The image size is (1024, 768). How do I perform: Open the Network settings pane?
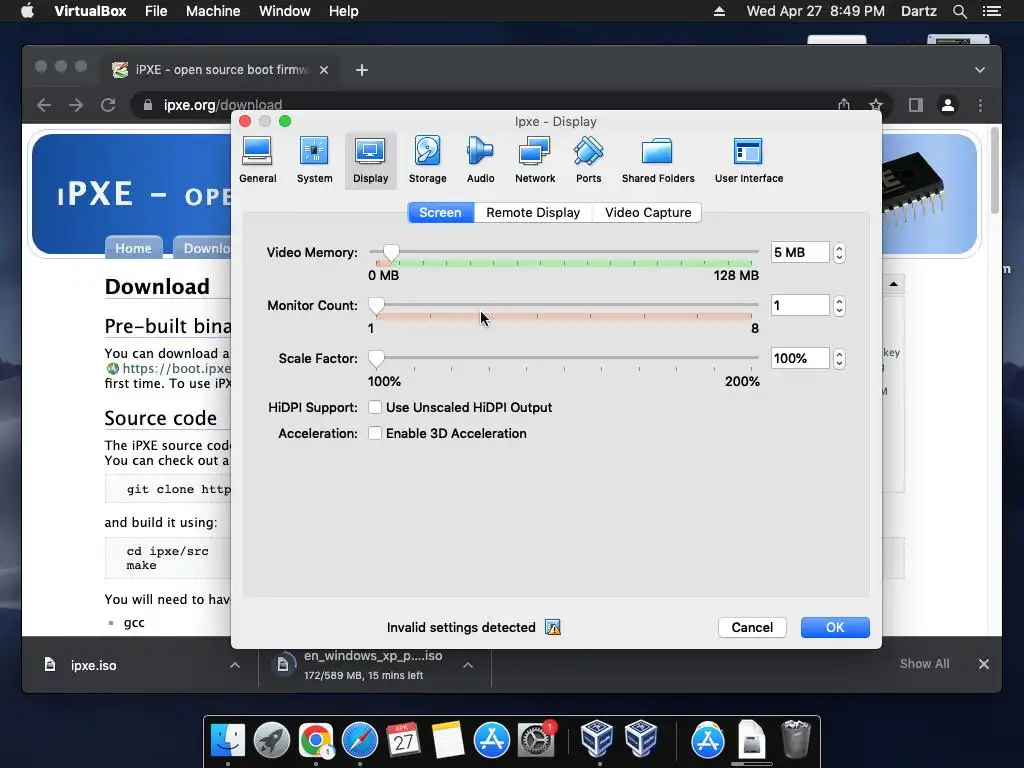coord(535,161)
